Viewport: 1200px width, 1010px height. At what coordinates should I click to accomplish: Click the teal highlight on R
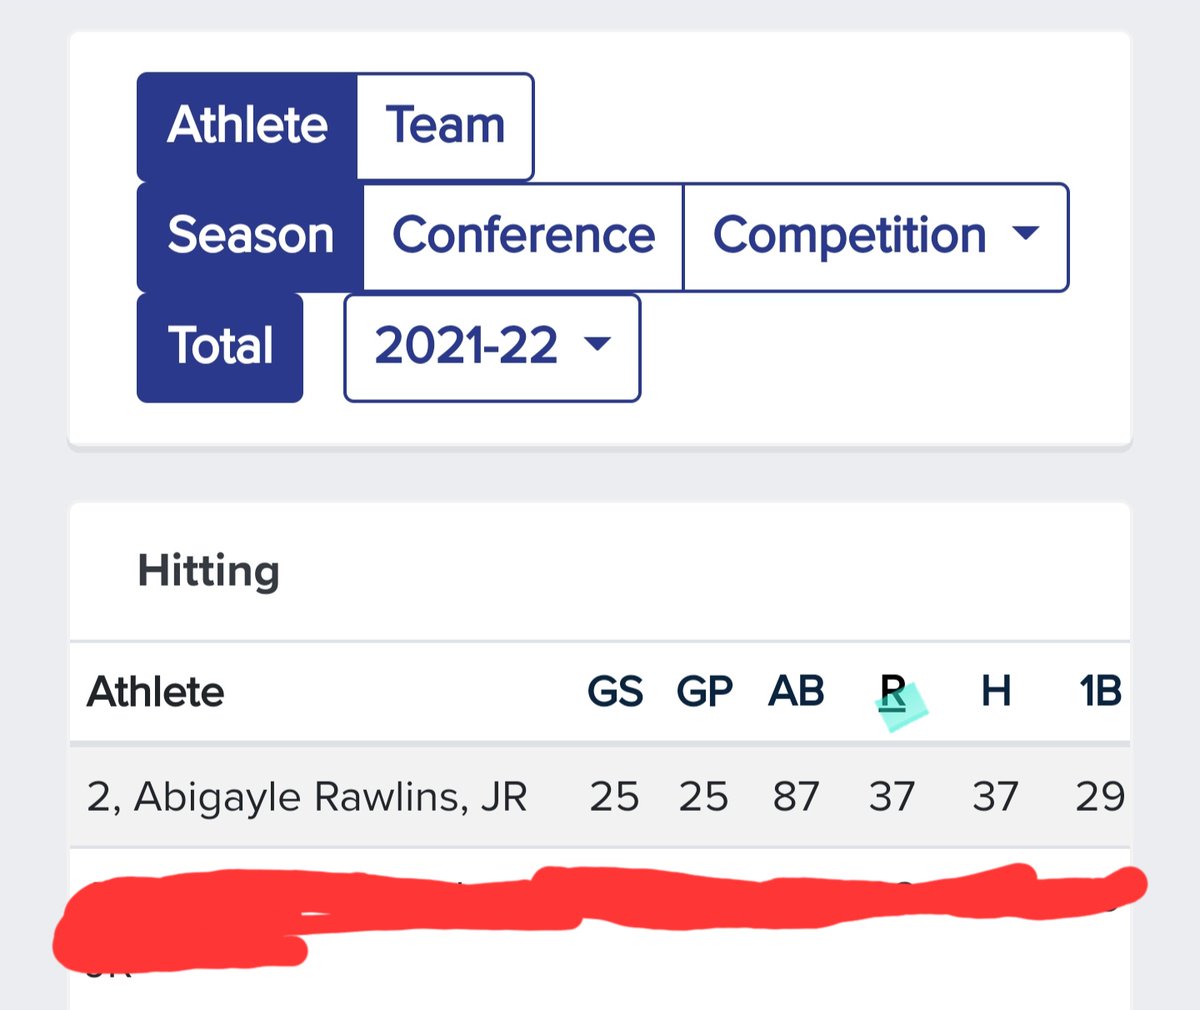pyautogui.click(x=901, y=706)
